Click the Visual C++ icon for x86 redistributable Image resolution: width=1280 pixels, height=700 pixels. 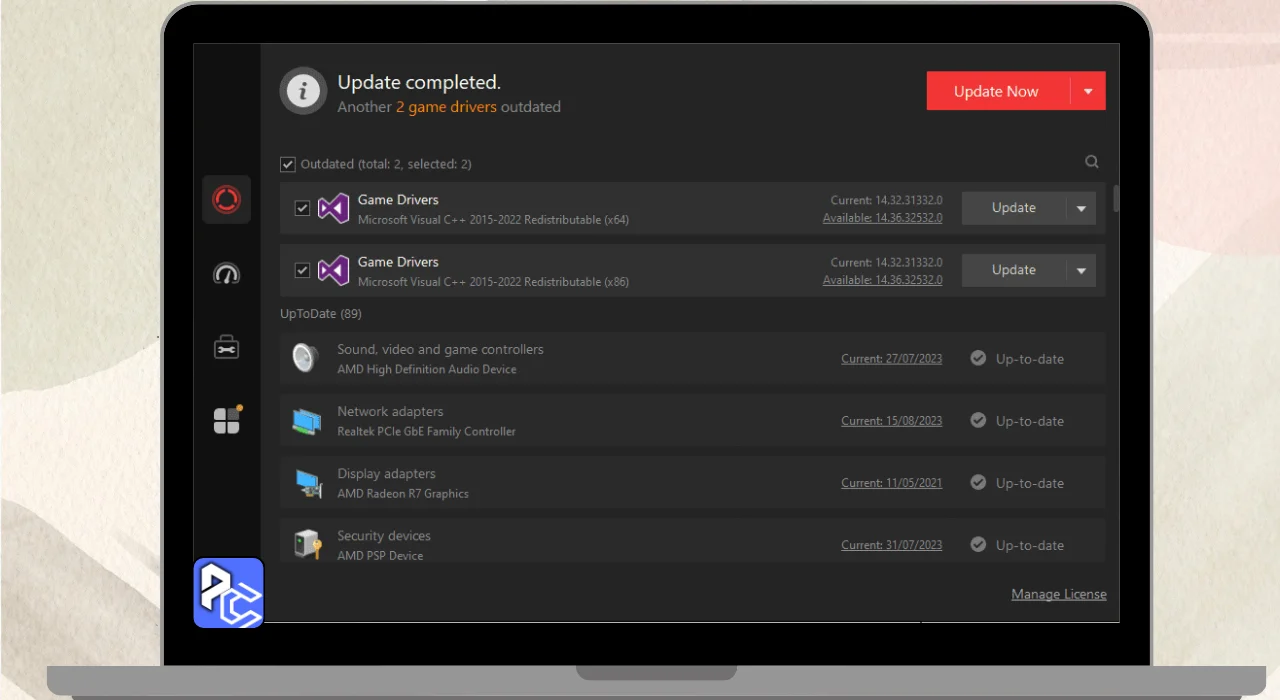333,270
